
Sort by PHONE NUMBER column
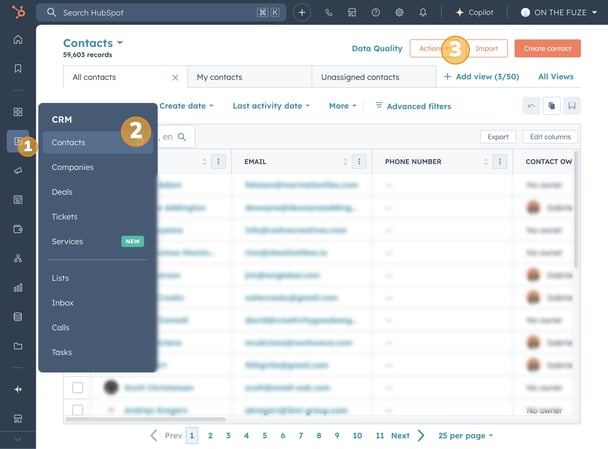point(485,162)
